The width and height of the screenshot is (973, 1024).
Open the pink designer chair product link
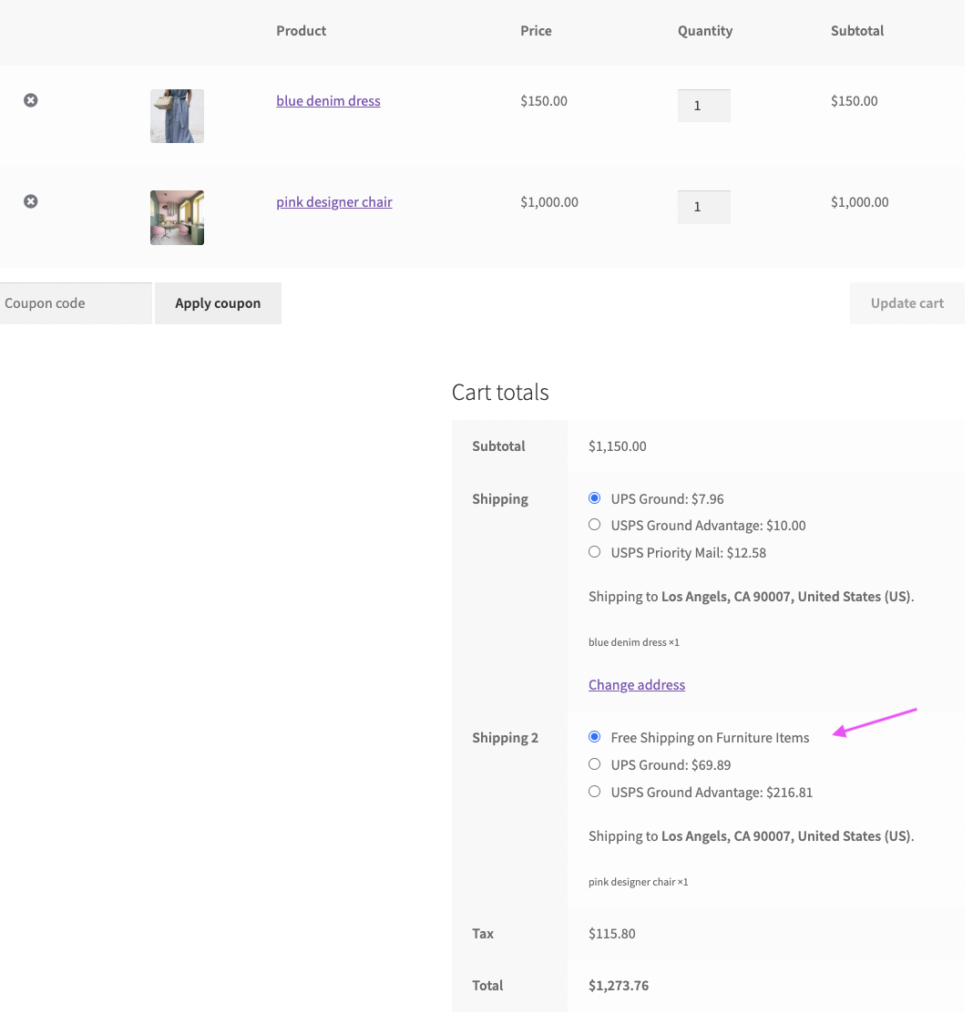click(x=334, y=202)
